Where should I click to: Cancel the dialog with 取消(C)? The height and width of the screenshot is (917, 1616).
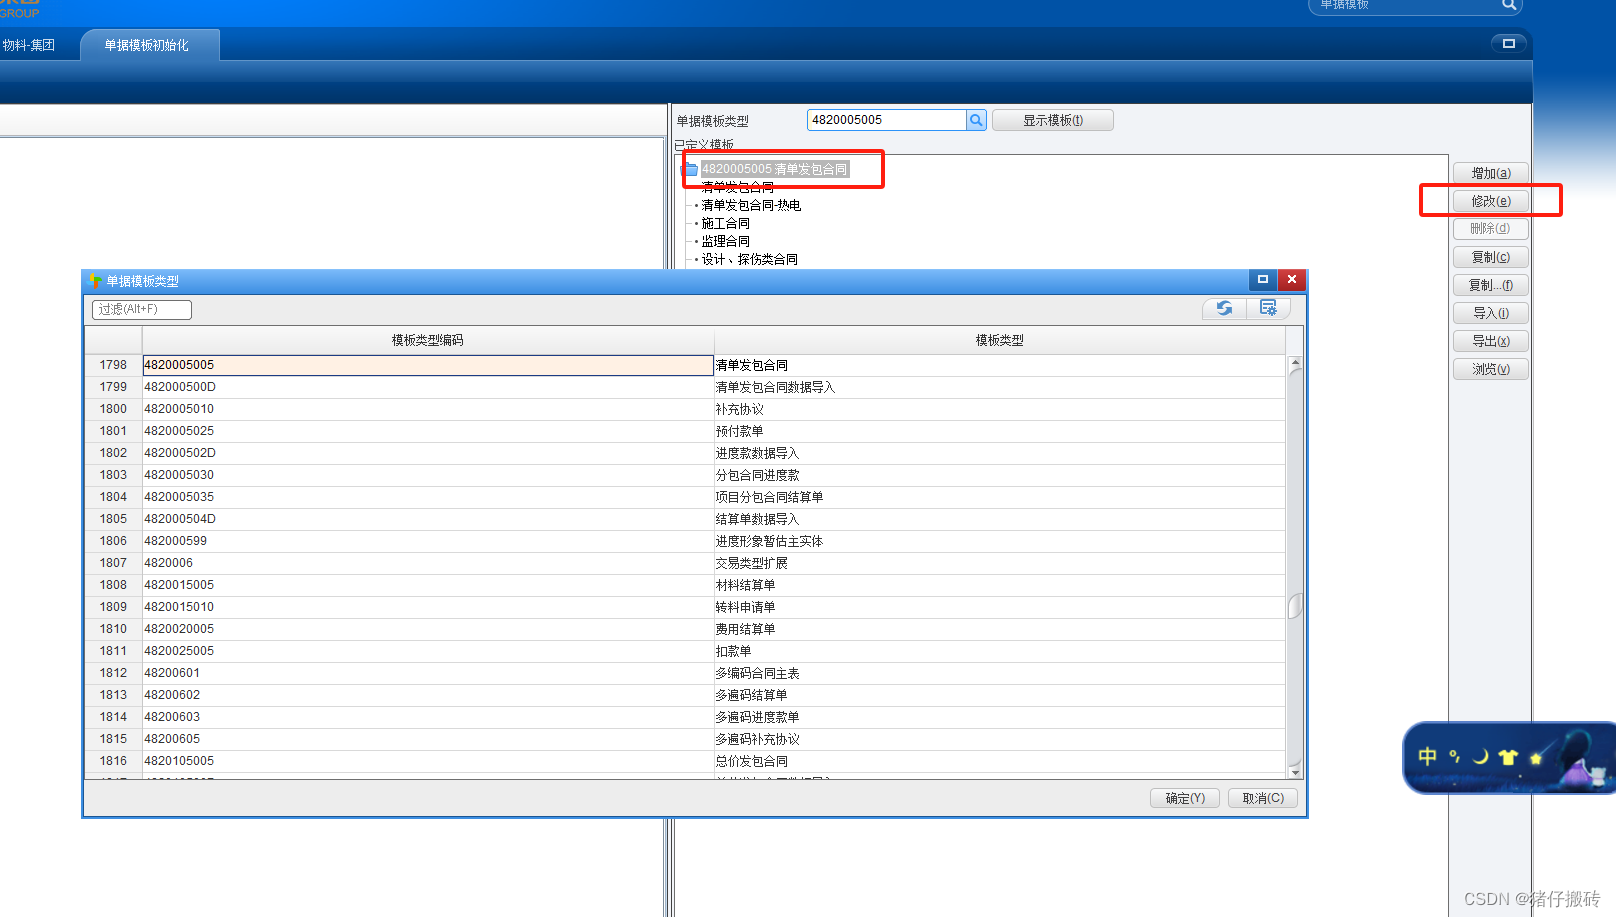[1262, 797]
